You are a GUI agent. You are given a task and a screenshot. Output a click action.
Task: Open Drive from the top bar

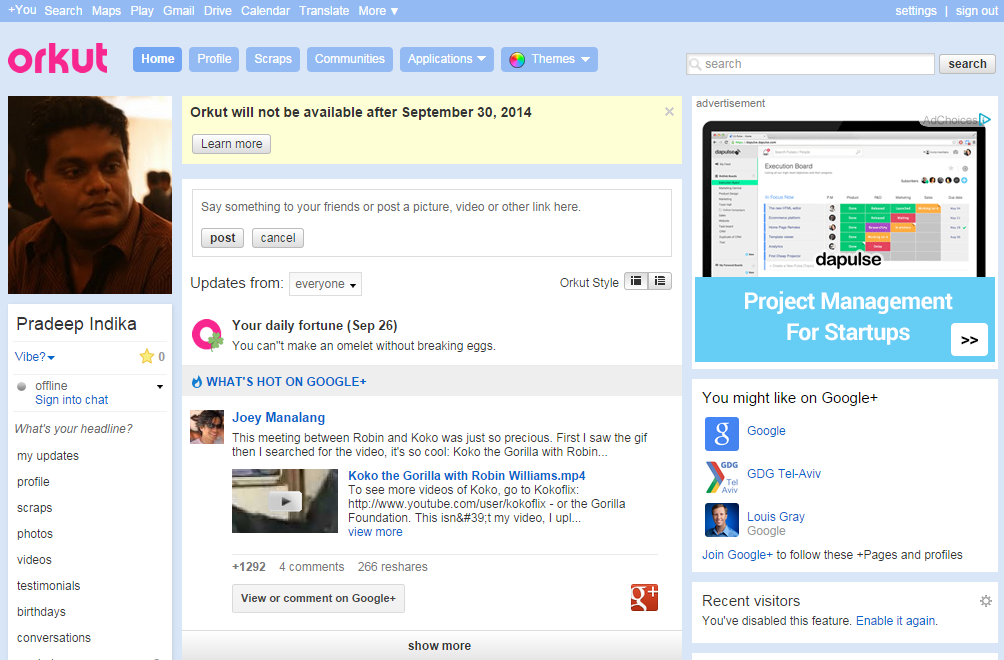(x=218, y=11)
